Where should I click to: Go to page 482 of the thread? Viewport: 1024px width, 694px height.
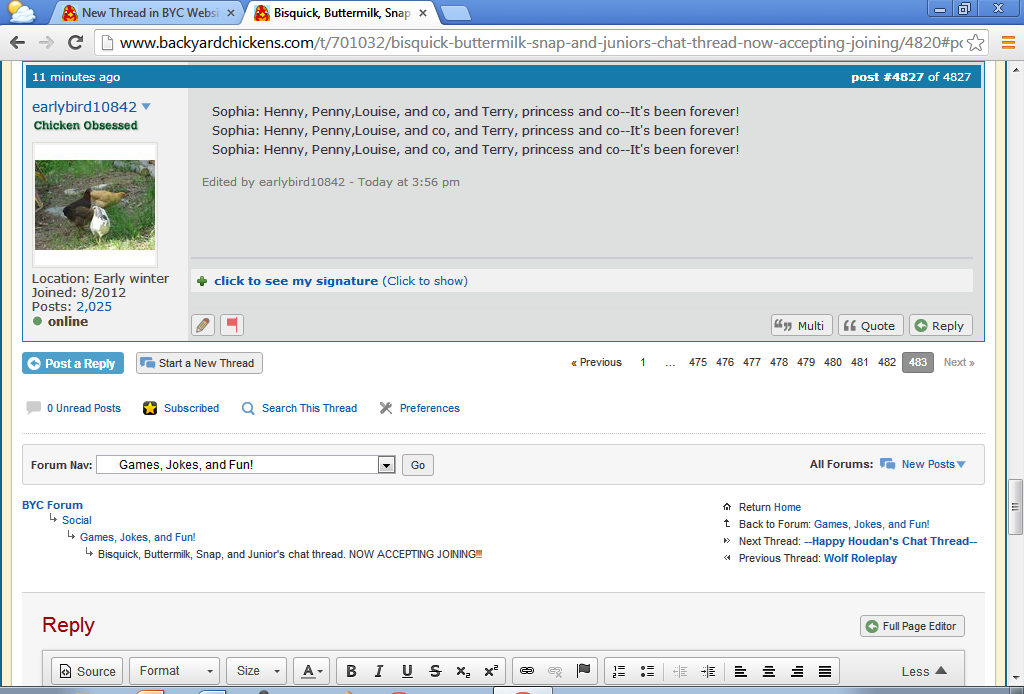[887, 363]
